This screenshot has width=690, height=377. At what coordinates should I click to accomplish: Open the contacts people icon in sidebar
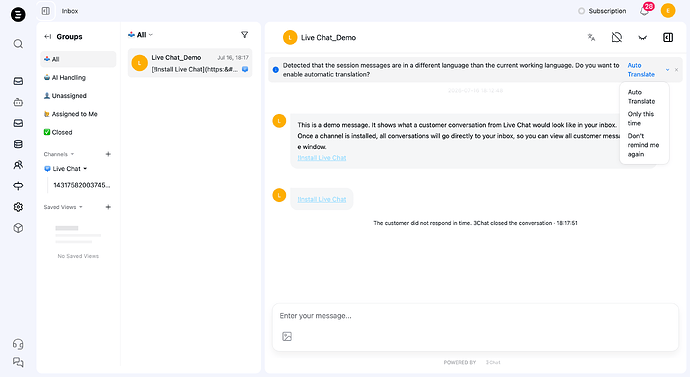(x=18, y=165)
